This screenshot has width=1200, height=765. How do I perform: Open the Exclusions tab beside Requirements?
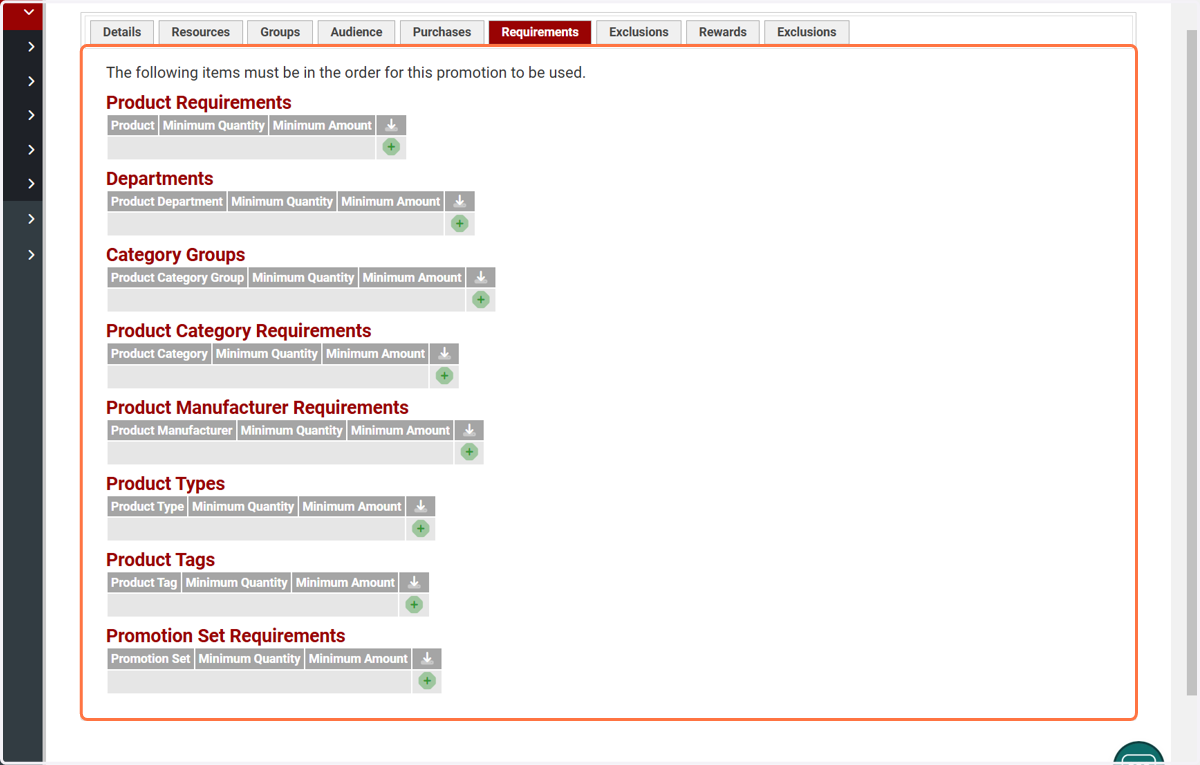click(x=639, y=32)
